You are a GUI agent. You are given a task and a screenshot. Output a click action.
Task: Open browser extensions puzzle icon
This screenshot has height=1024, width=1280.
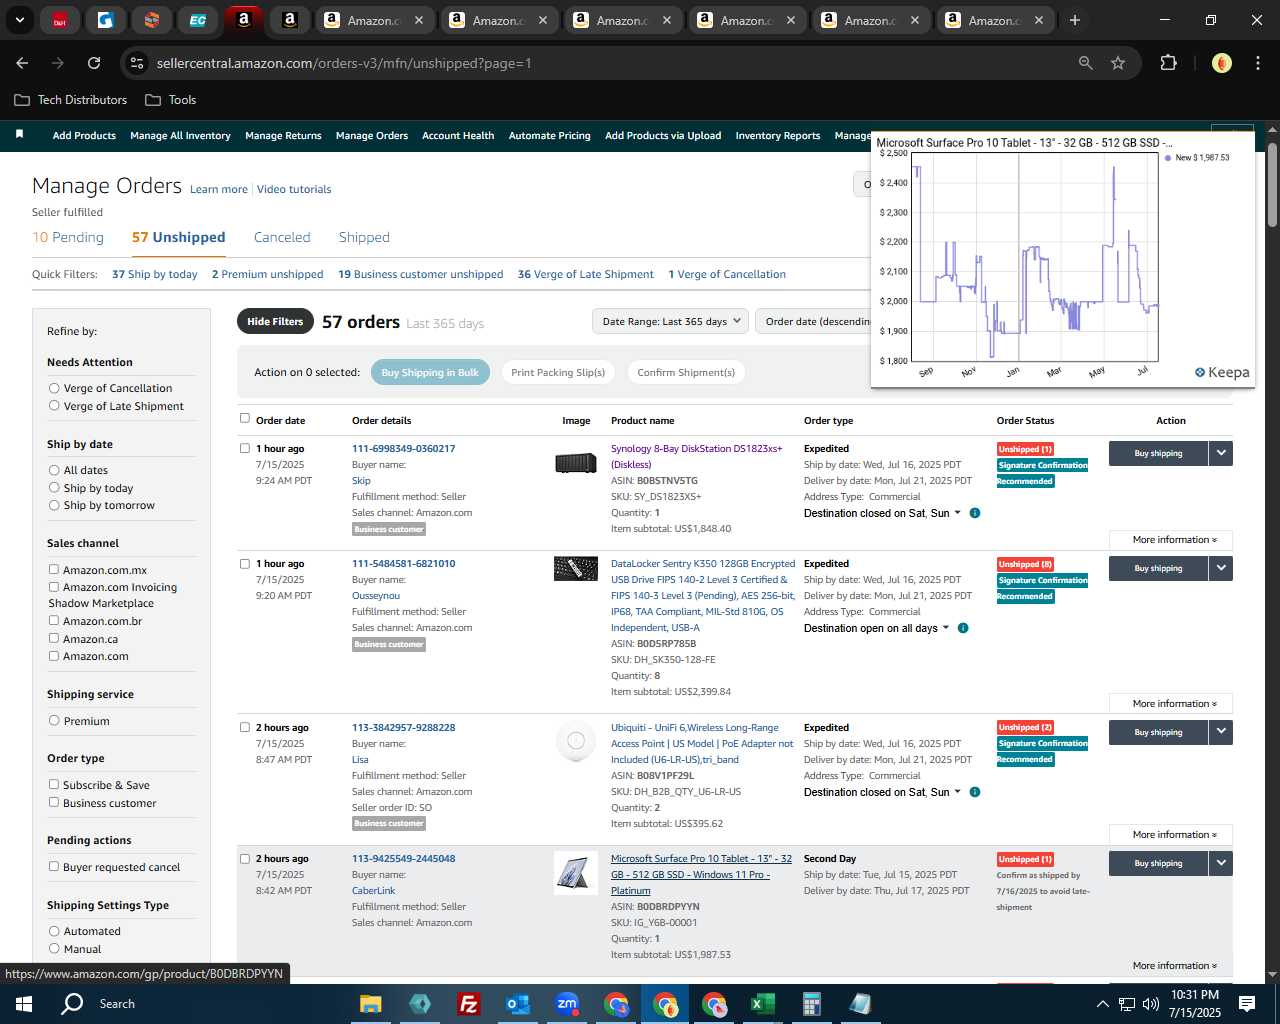click(1168, 63)
